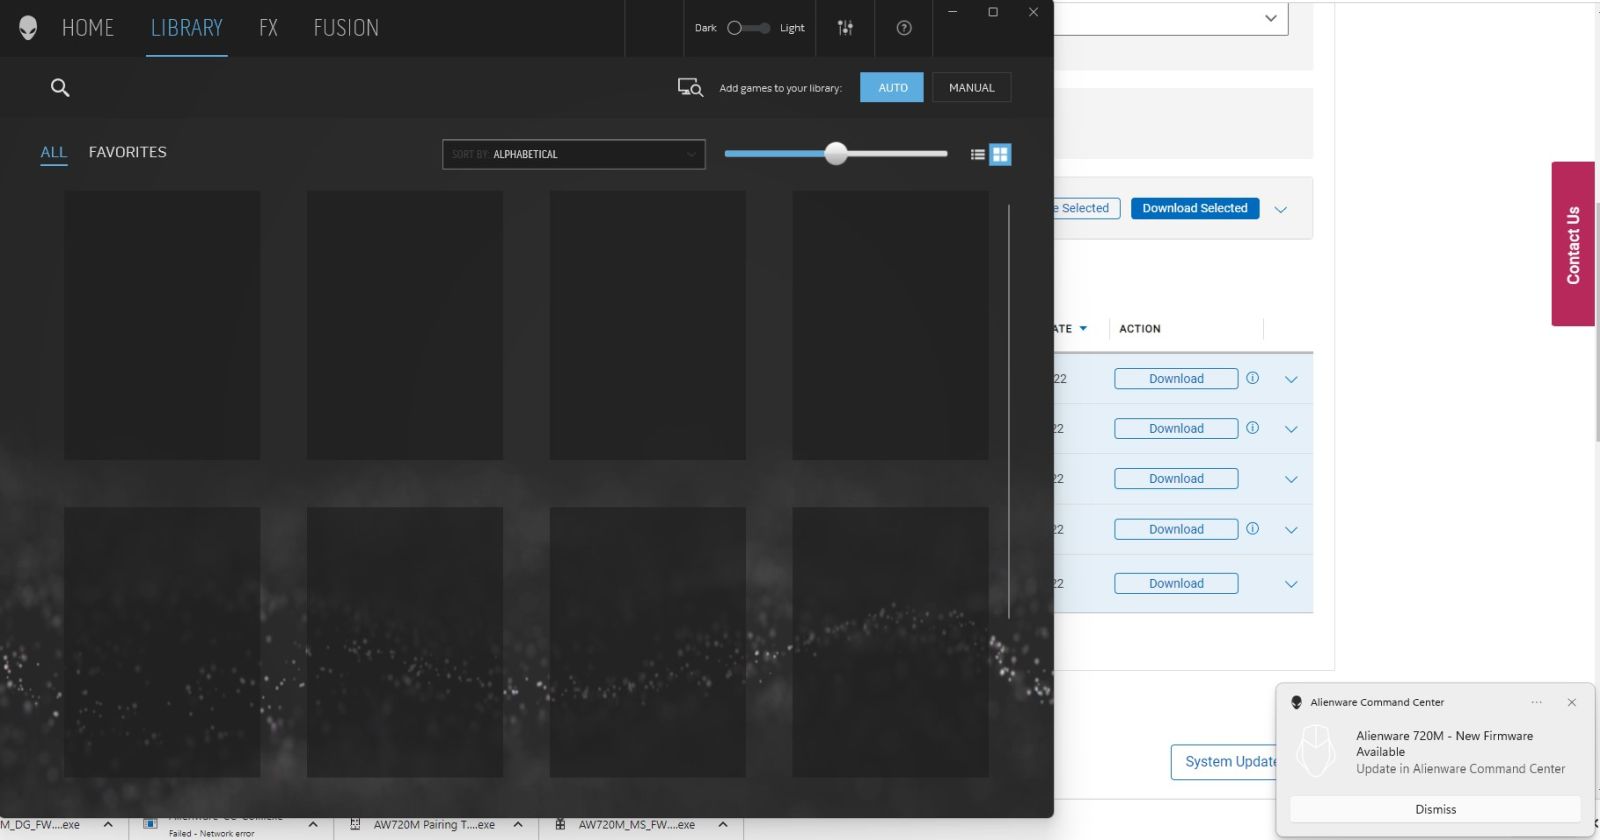Sort by the release date column arrow
The image size is (1600, 840).
point(1083,328)
